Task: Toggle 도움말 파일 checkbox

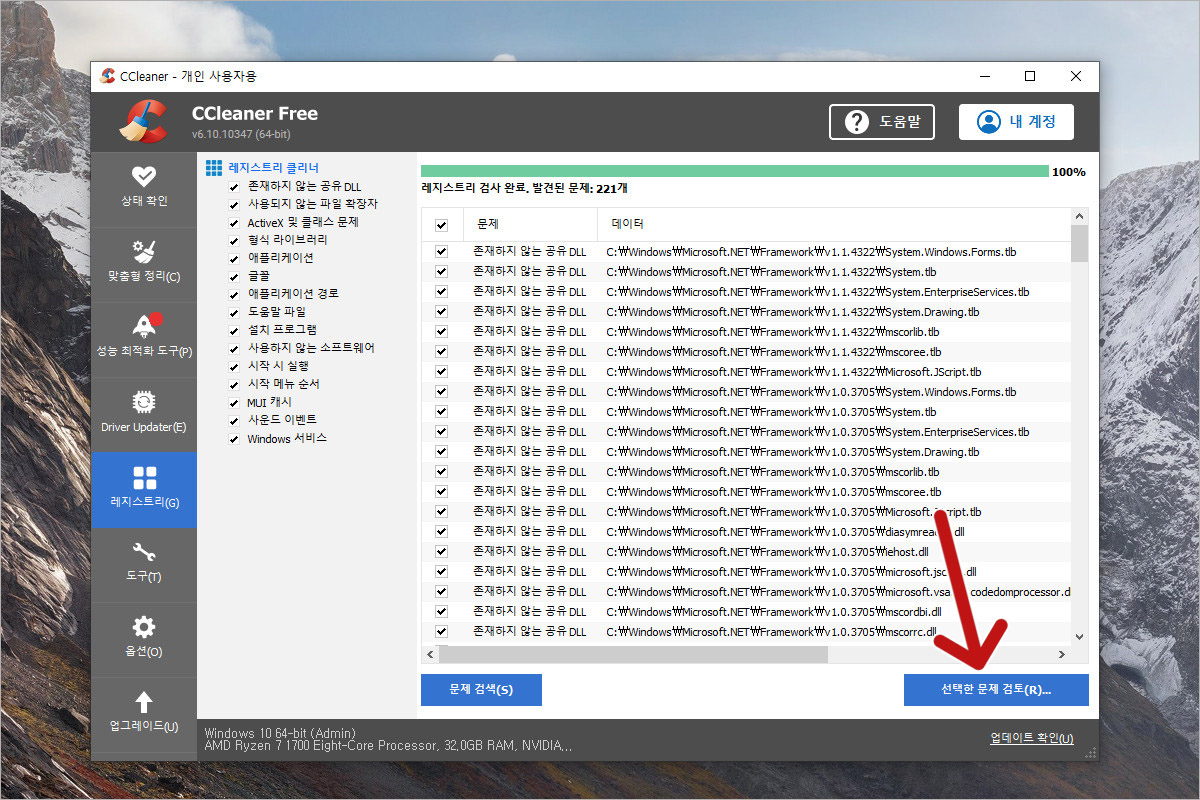Action: 234,313
